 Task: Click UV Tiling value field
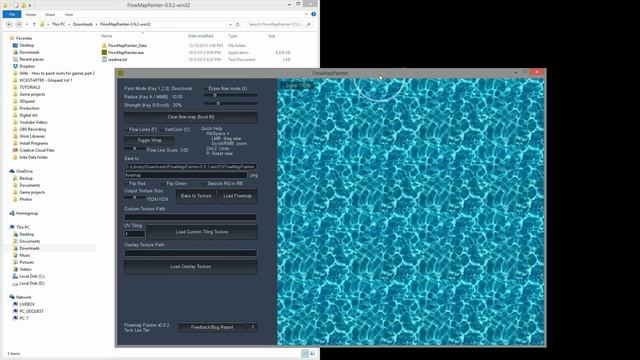(x=135, y=234)
